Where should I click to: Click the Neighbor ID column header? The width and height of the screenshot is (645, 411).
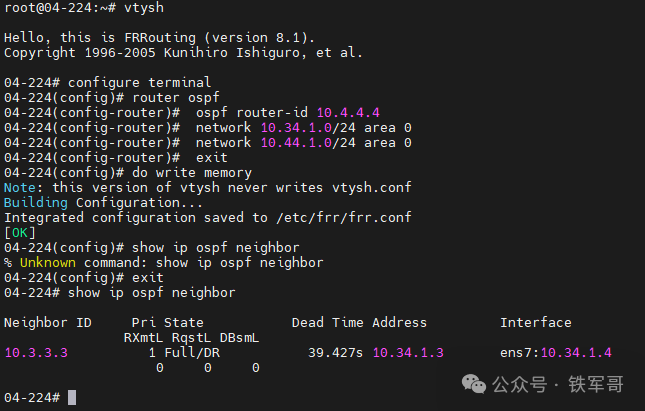(48, 322)
